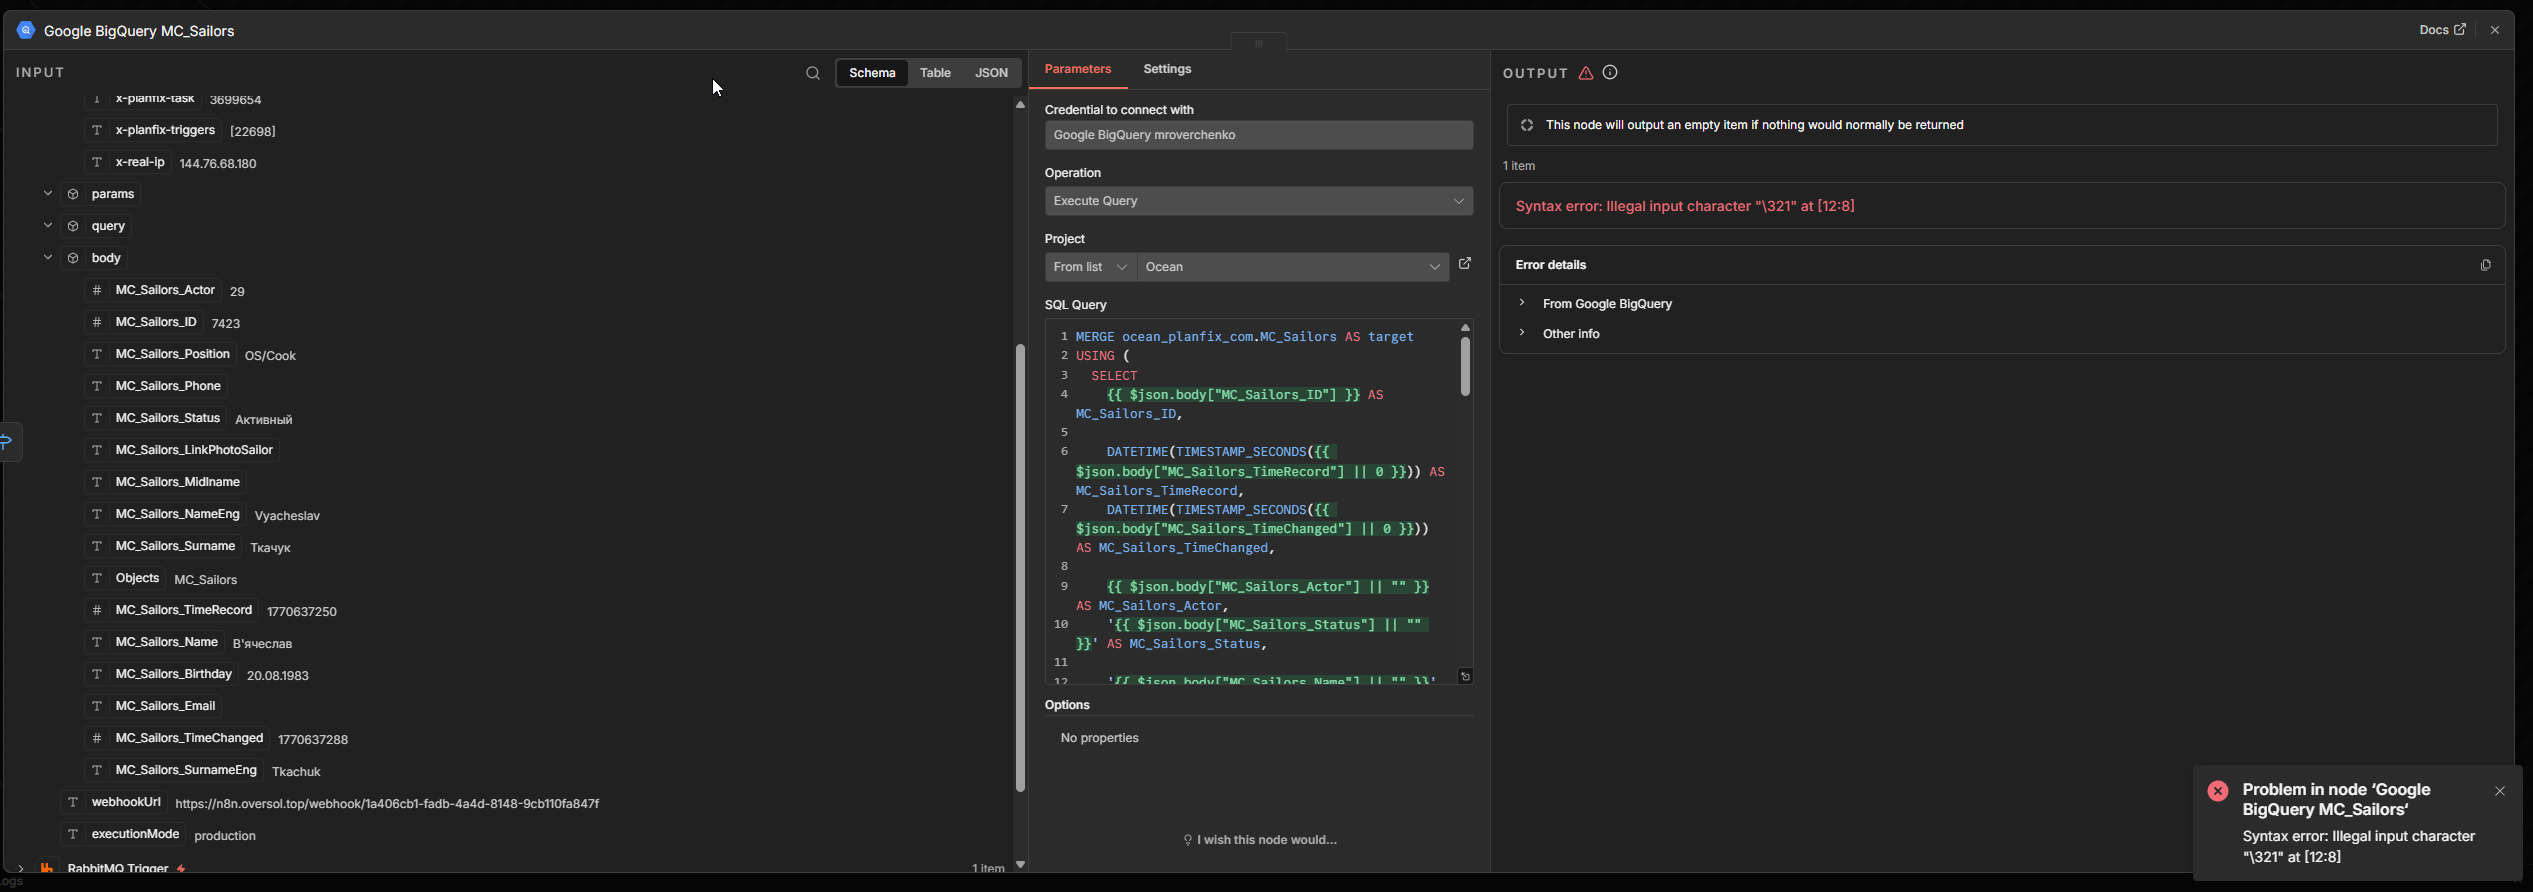Screen dimensions: 2533x892
Task: Click the Google BigQuery node icon in the header
Action: tap(26, 31)
